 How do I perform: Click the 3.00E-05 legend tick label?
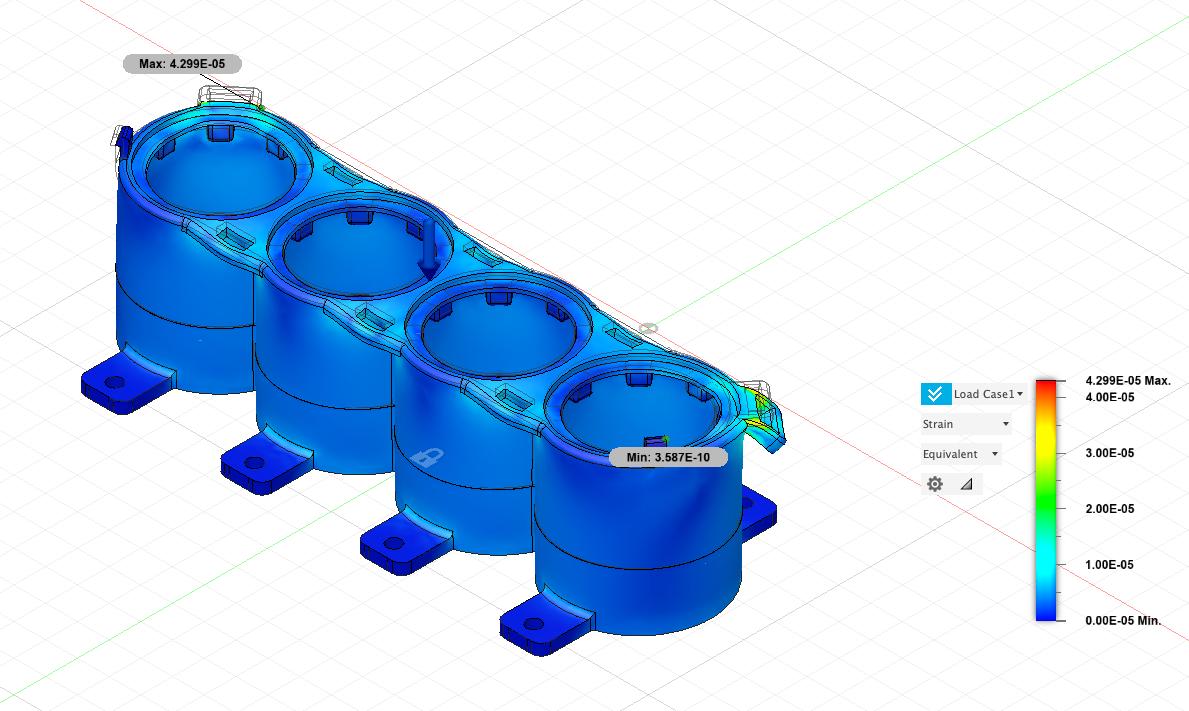(1109, 453)
